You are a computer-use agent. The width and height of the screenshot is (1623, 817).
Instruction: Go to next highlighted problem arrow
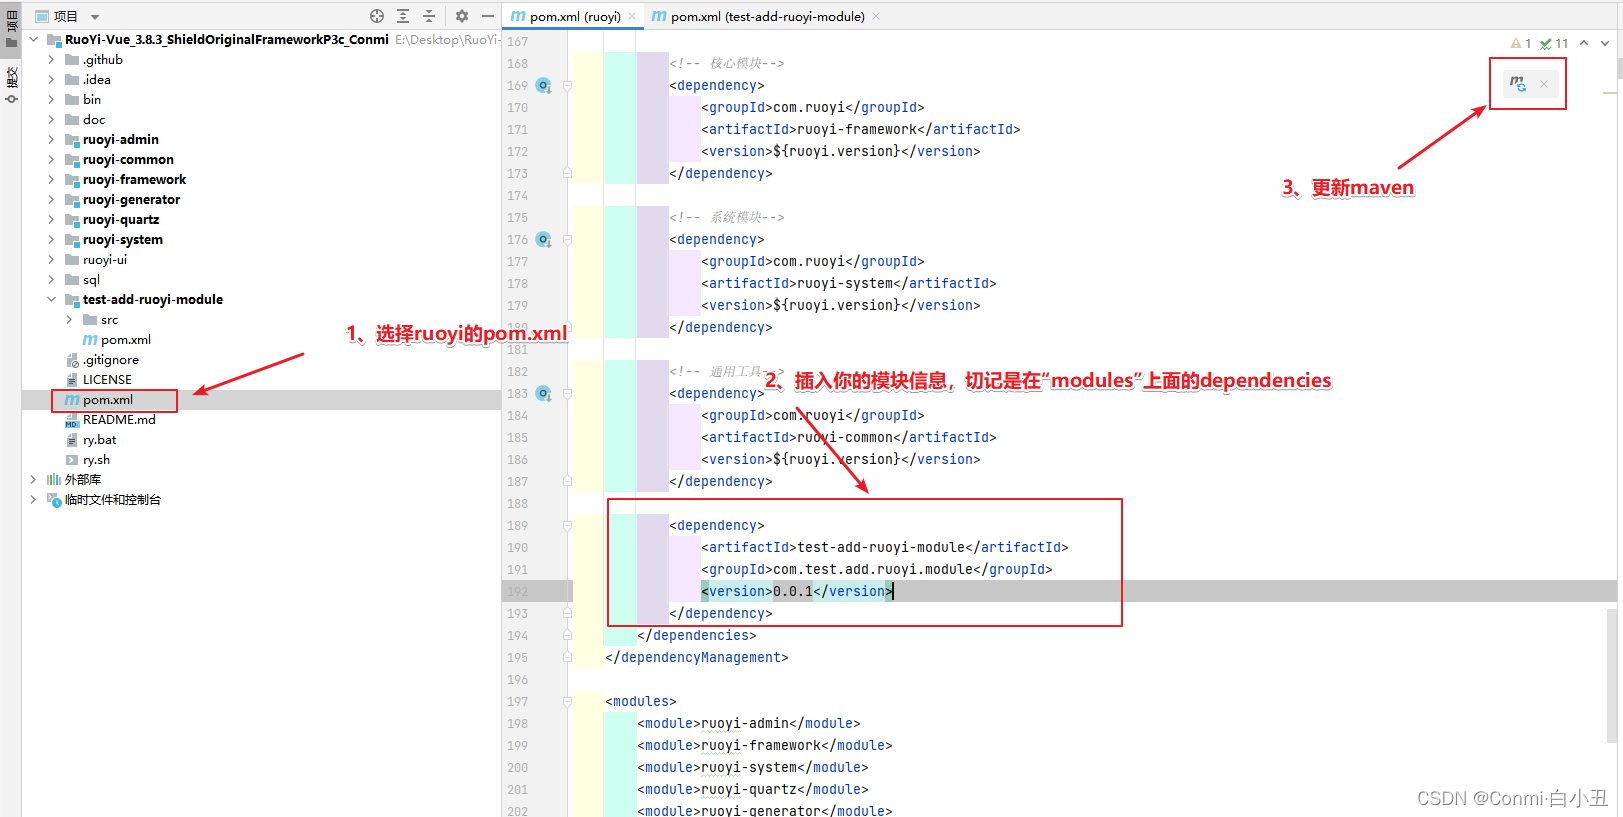pos(1605,43)
